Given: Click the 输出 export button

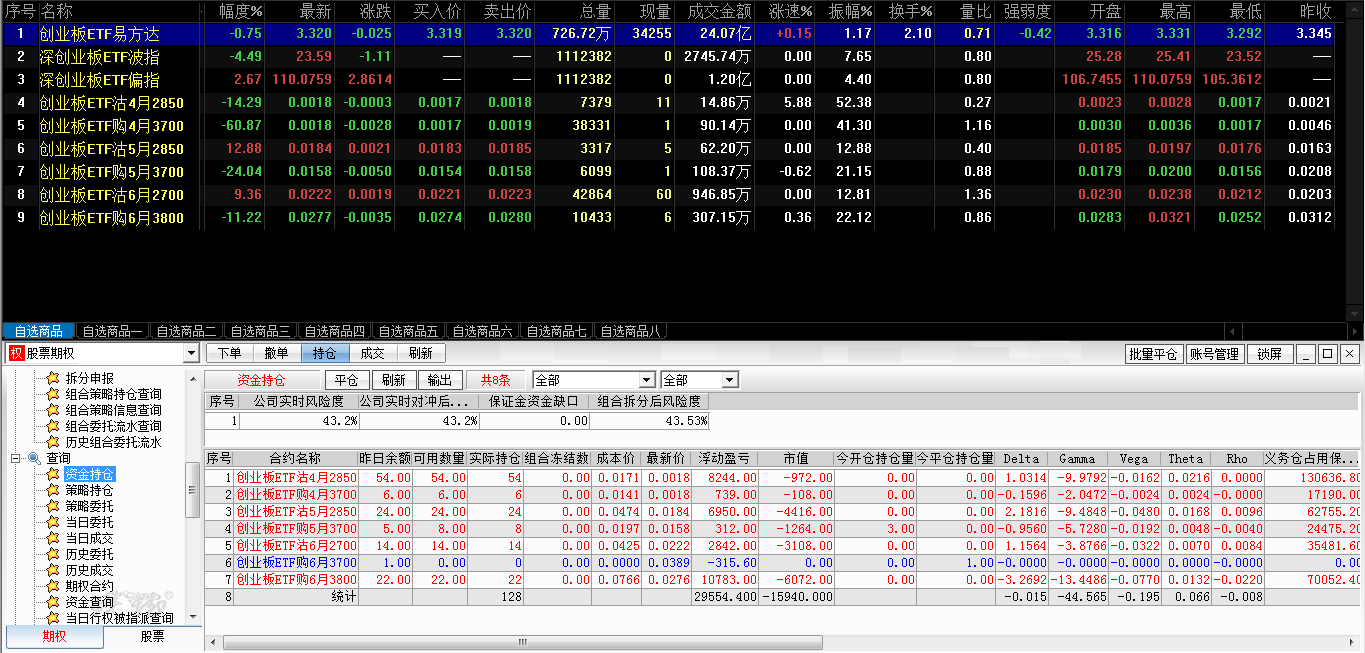Looking at the screenshot, I should 439,380.
